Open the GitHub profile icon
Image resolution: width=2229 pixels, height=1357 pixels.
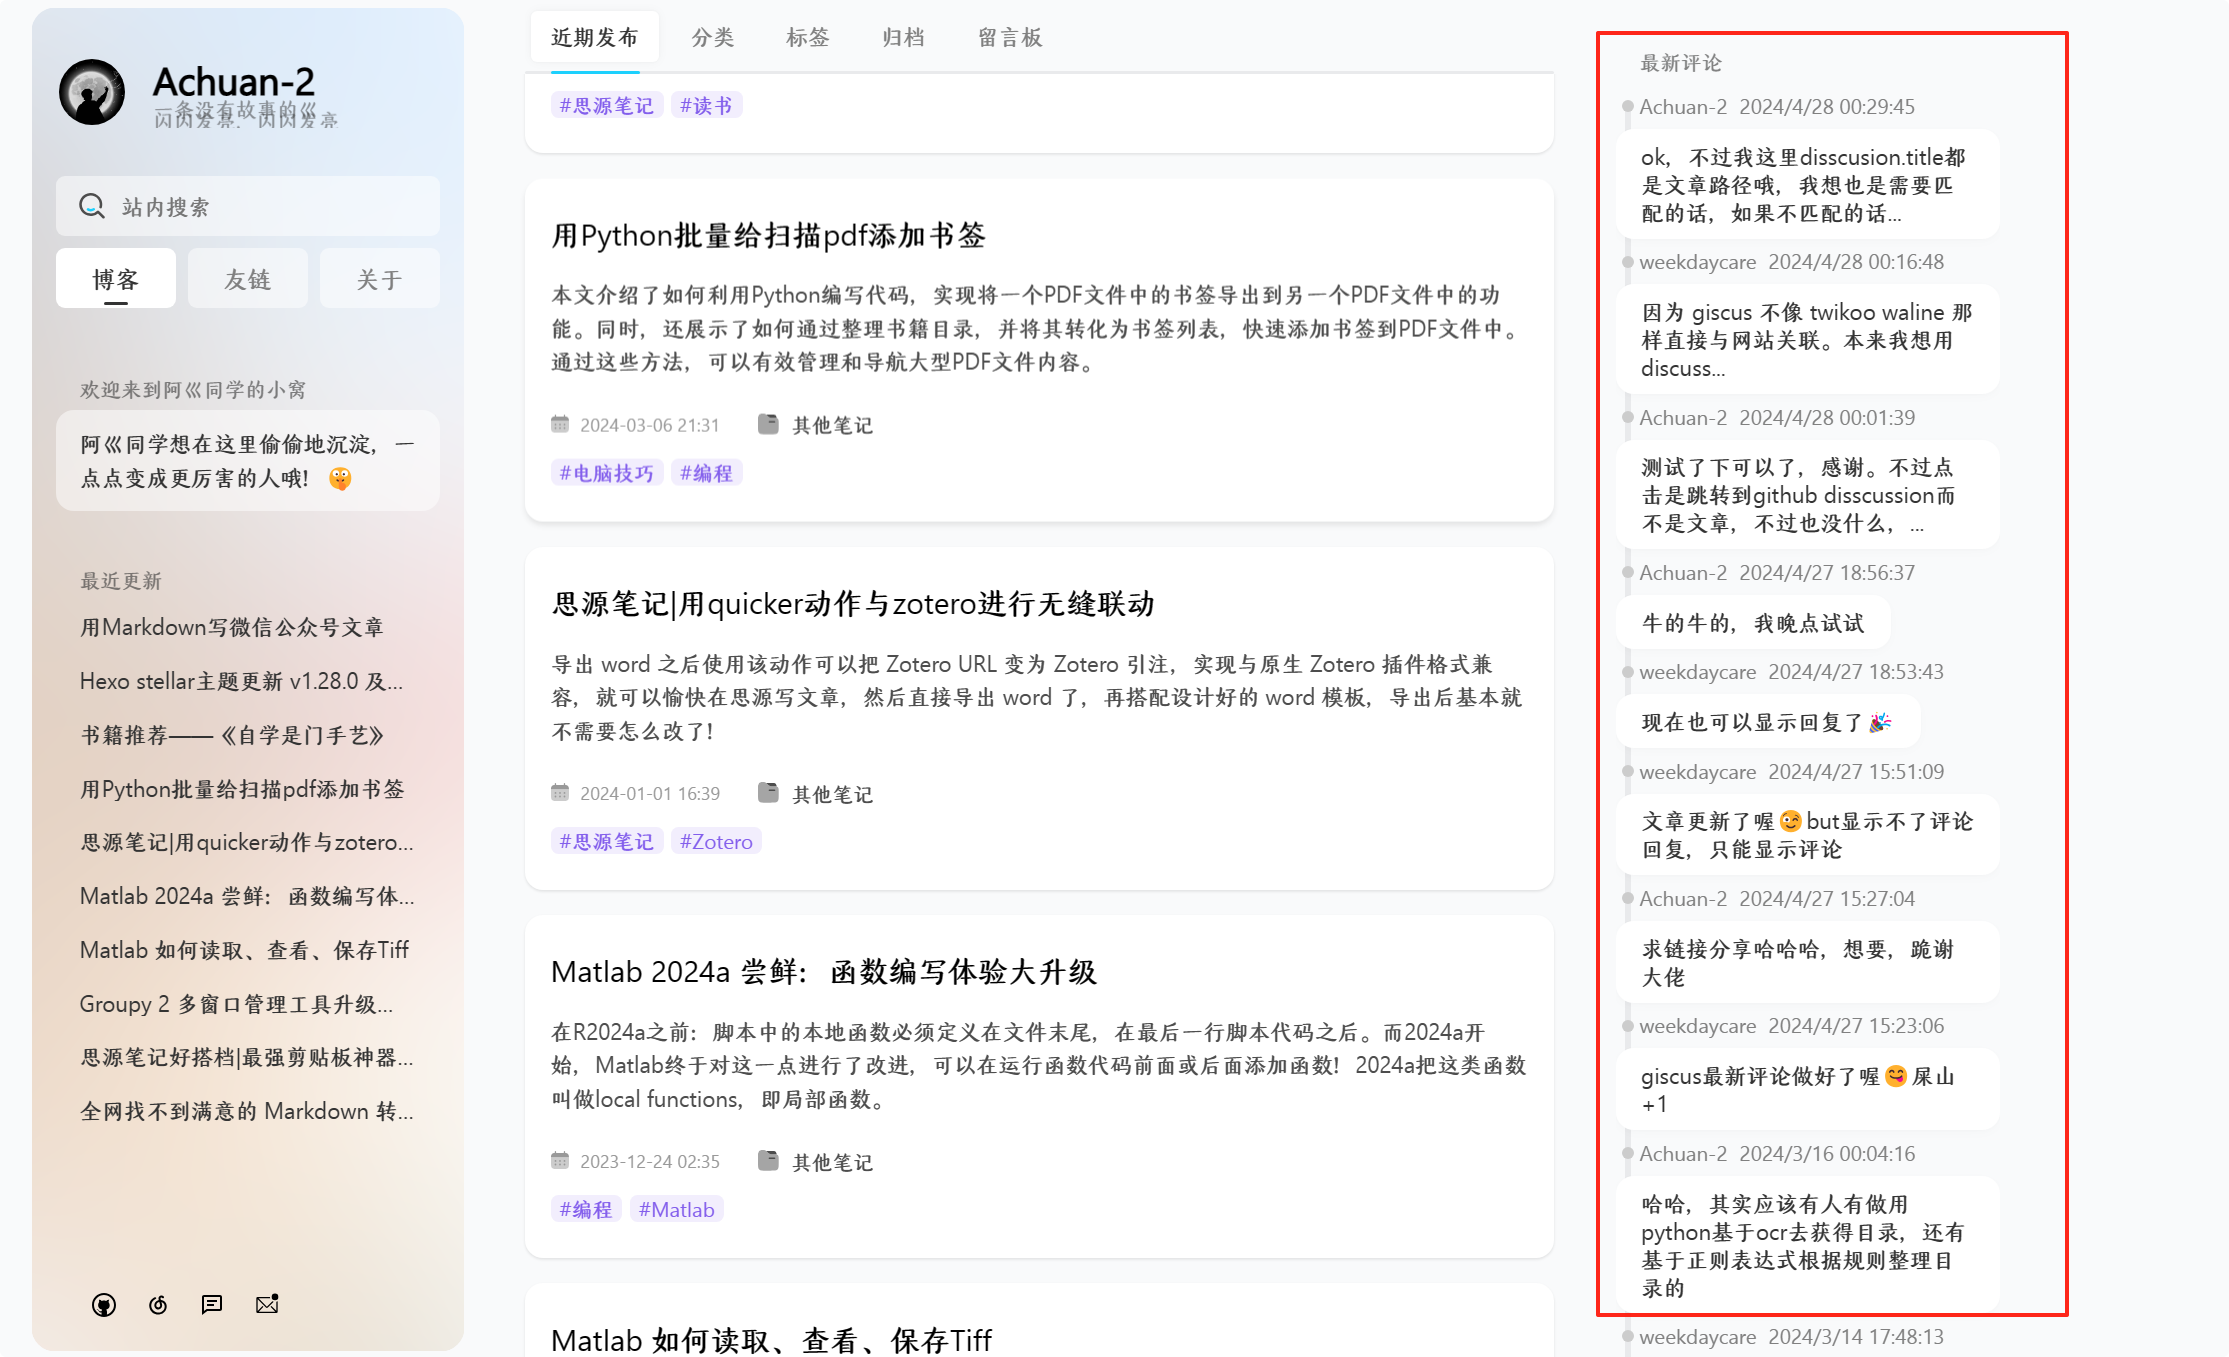[104, 1305]
